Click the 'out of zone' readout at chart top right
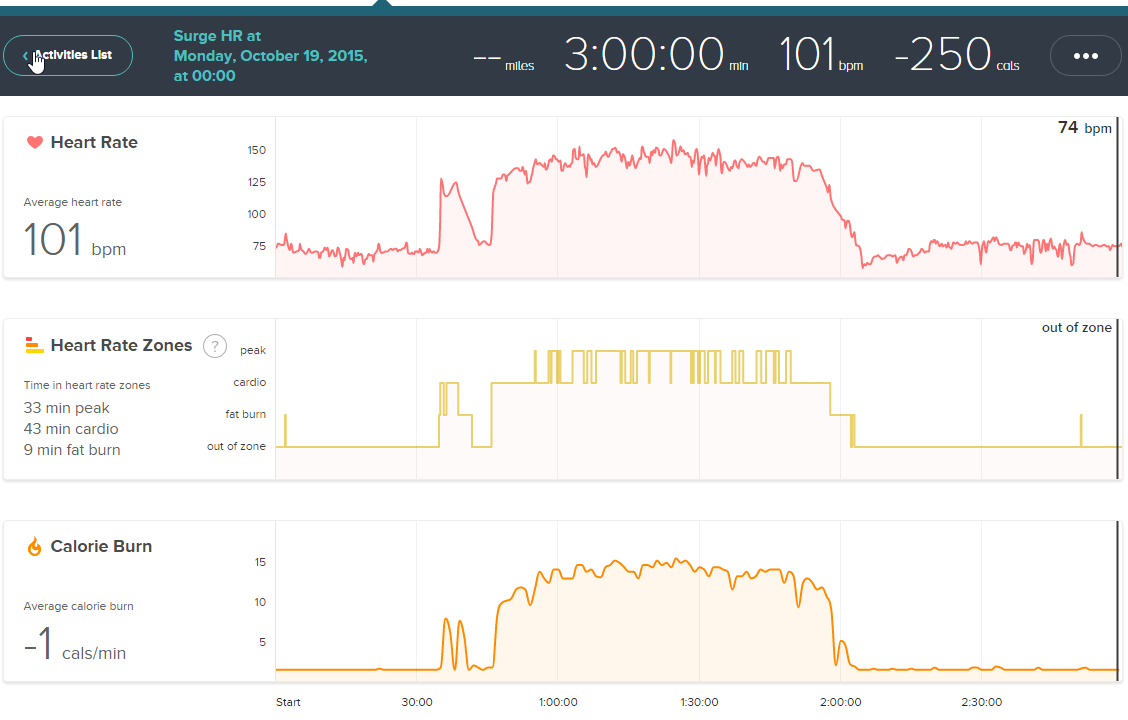The width and height of the screenshot is (1128, 720). (1076, 327)
